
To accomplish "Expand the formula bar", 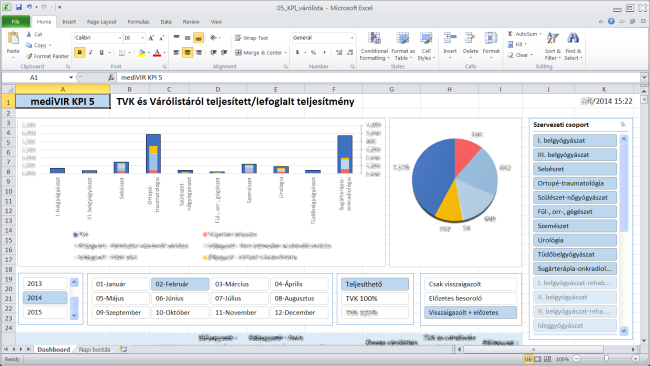I will 644,78.
